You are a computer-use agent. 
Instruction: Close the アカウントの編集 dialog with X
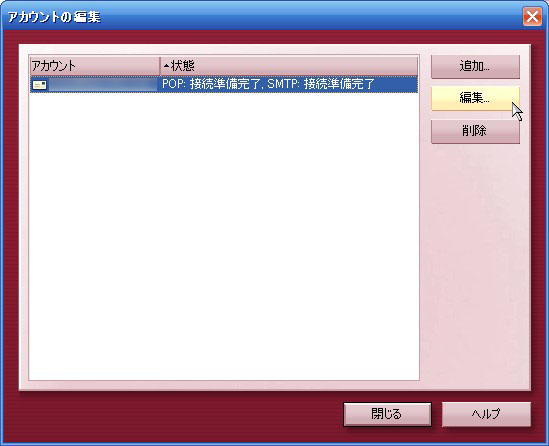coord(532,16)
